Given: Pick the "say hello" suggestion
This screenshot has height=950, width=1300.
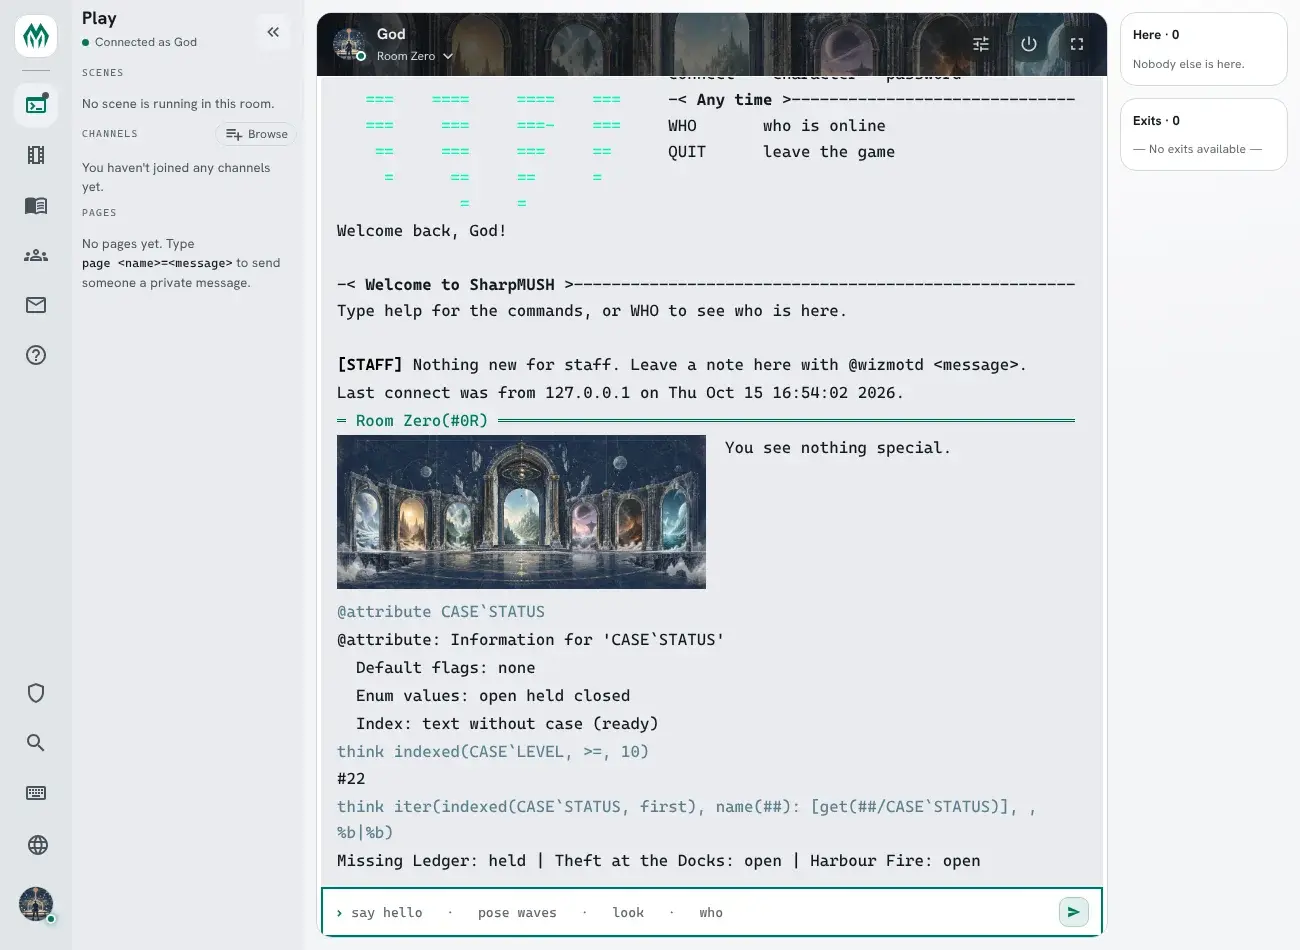Looking at the screenshot, I should [x=387, y=913].
